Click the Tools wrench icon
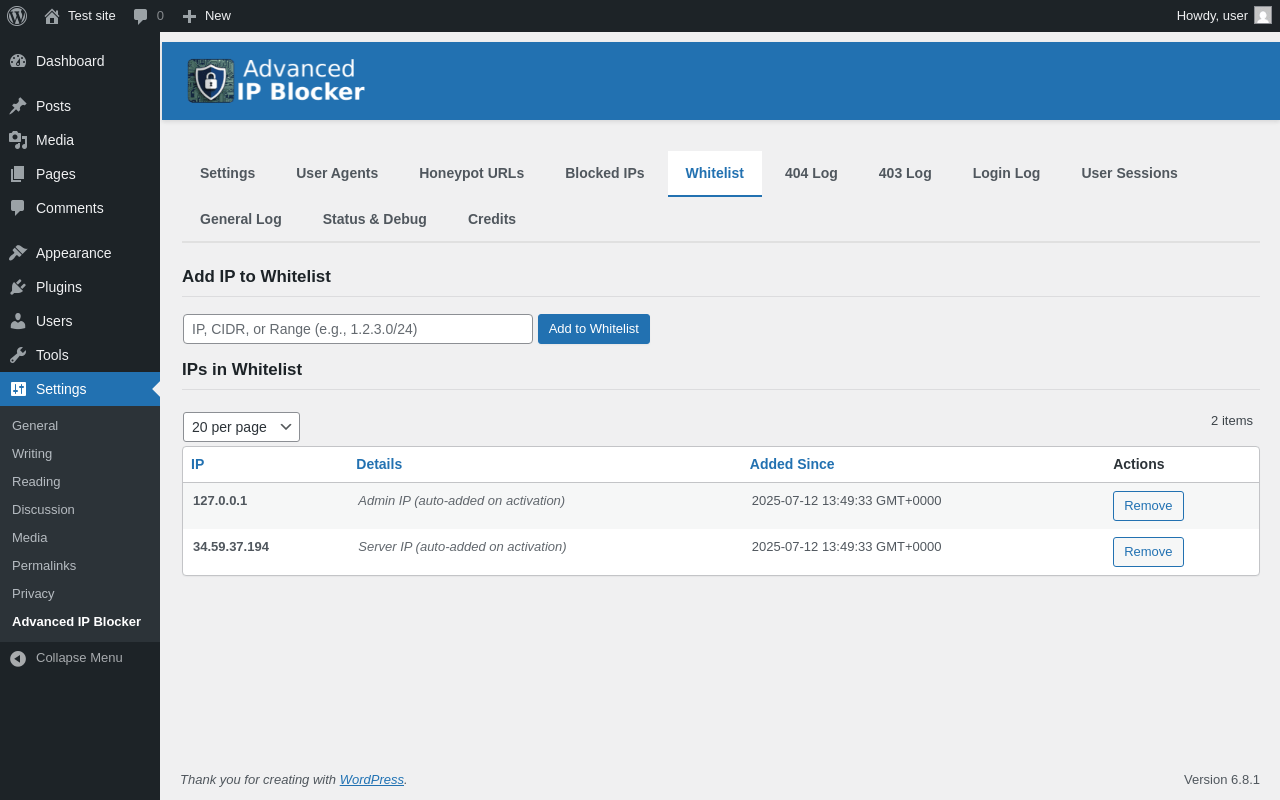Image resolution: width=1280 pixels, height=800 pixels. pos(18,355)
